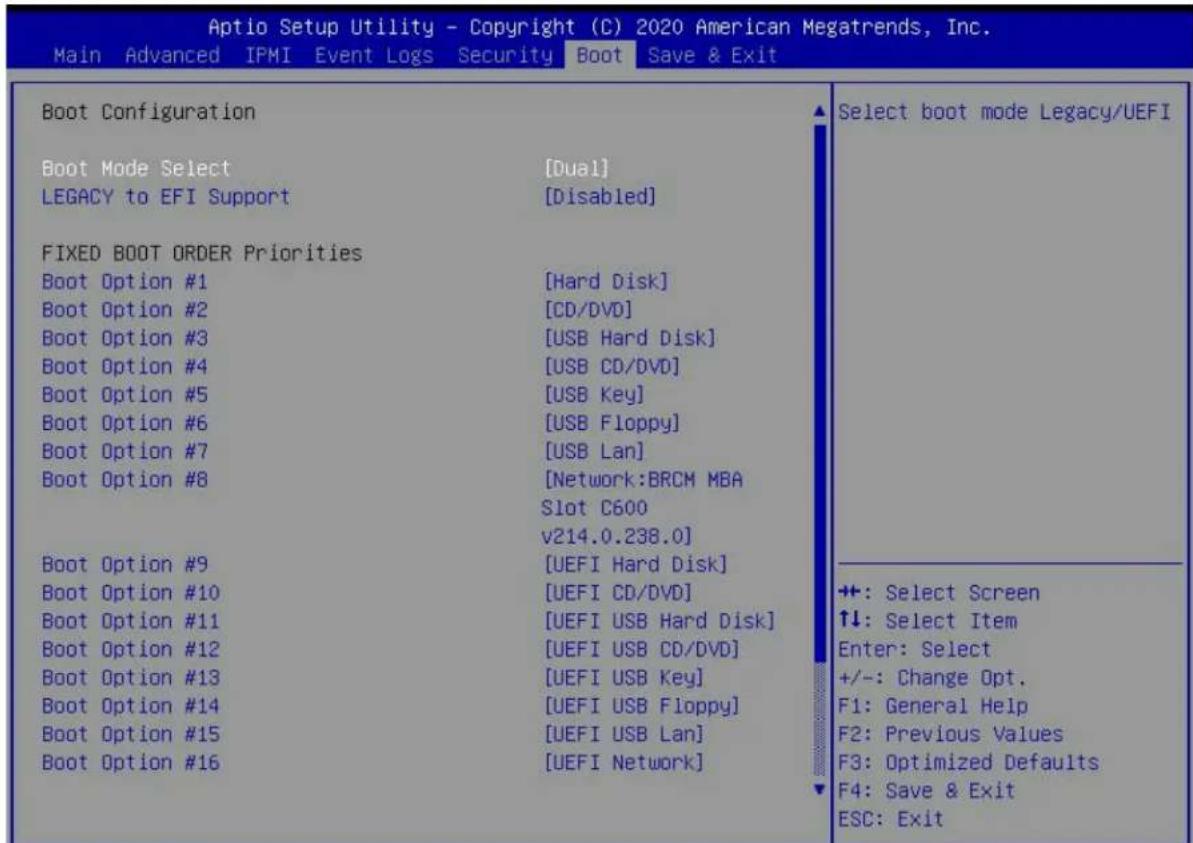Select LEGACY to EFI Support option
This screenshot has width=1193, height=843.
click(165, 197)
